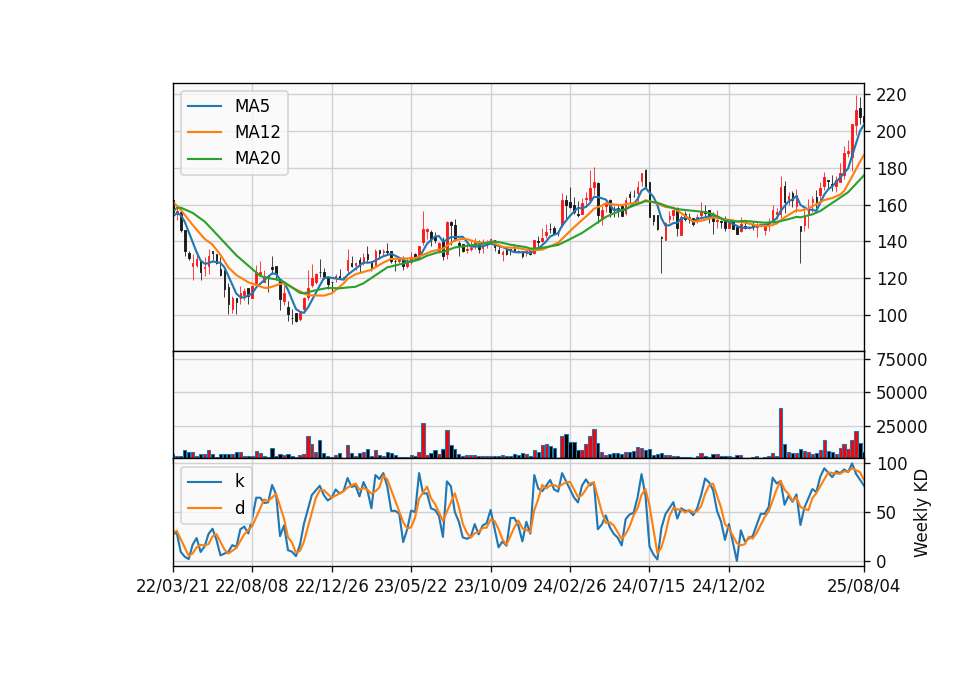Click the 24/07/15 date label
960x690 pixels.
coord(649,586)
